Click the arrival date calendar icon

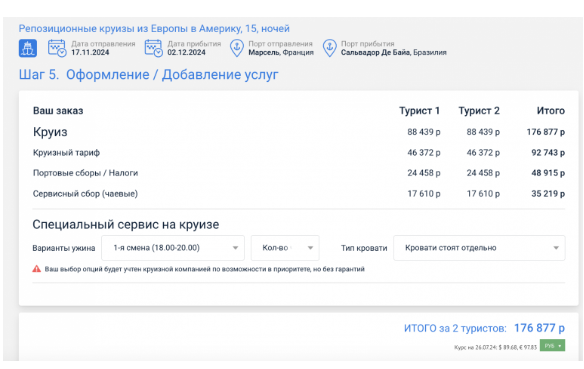(153, 48)
